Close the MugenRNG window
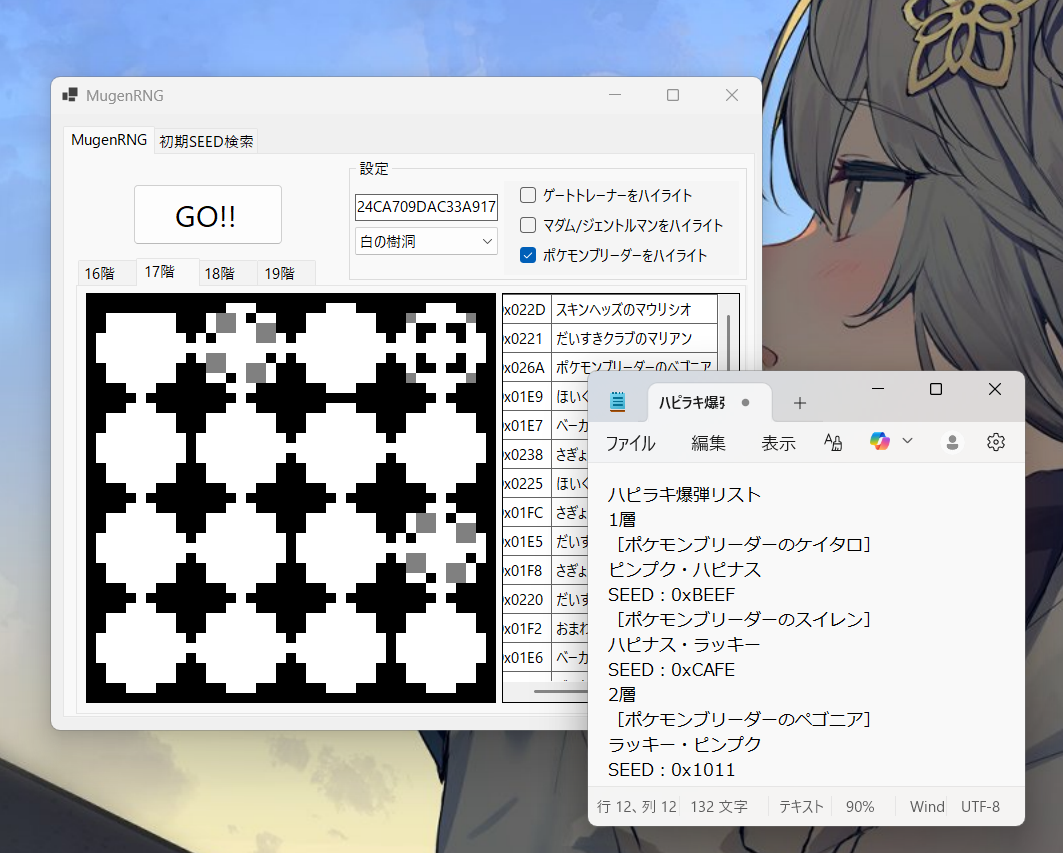The width and height of the screenshot is (1063, 853). [731, 95]
